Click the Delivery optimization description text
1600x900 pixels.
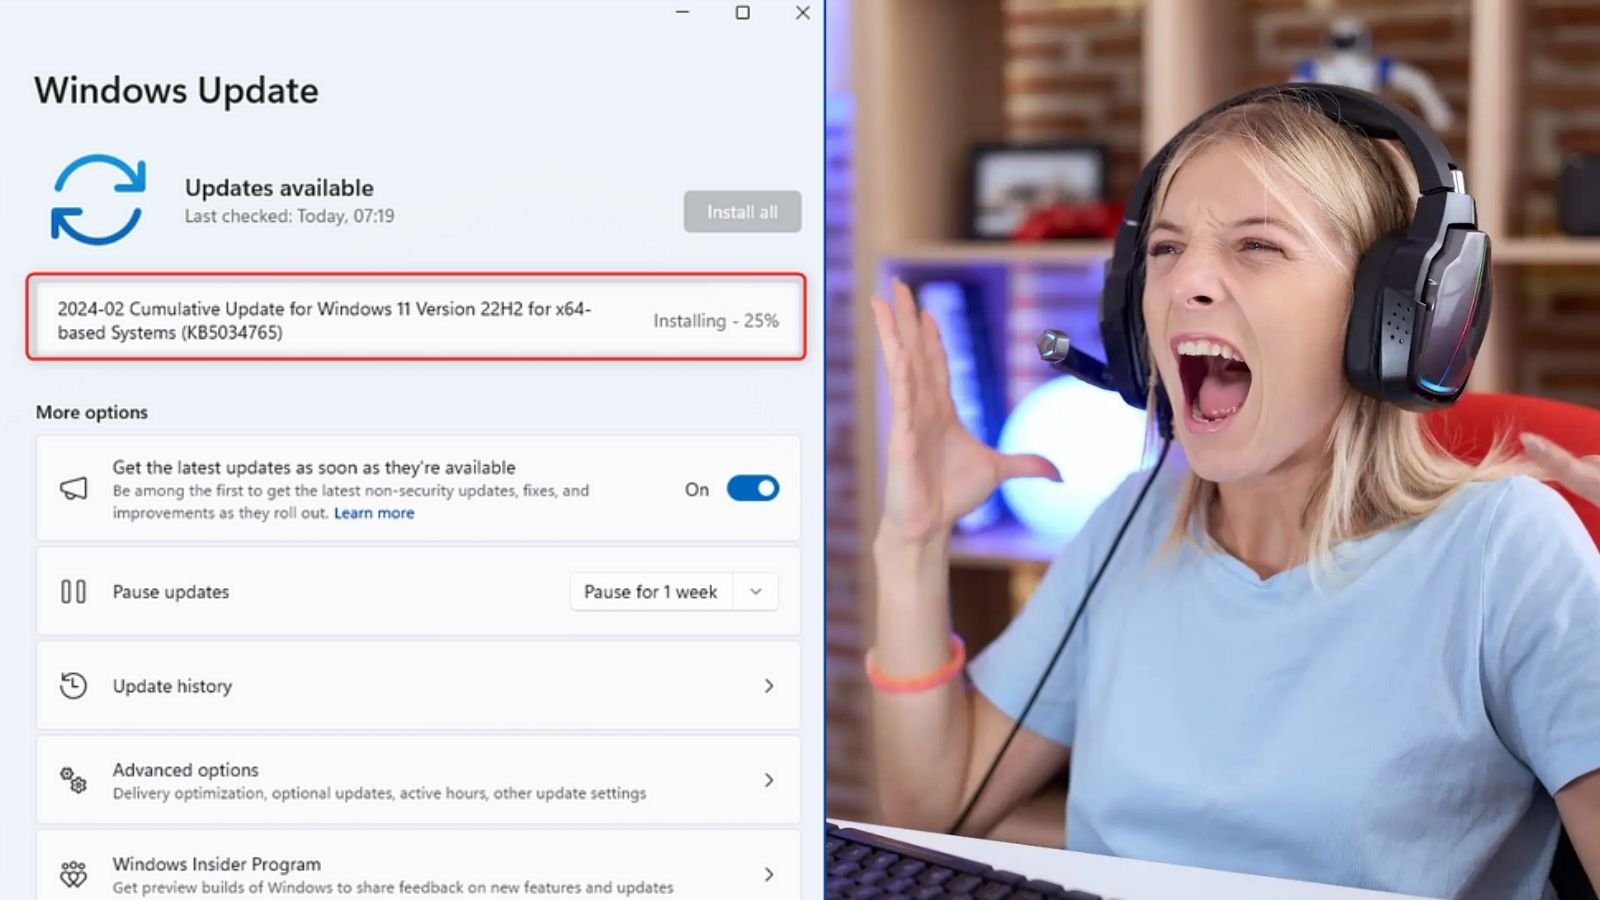tap(379, 793)
